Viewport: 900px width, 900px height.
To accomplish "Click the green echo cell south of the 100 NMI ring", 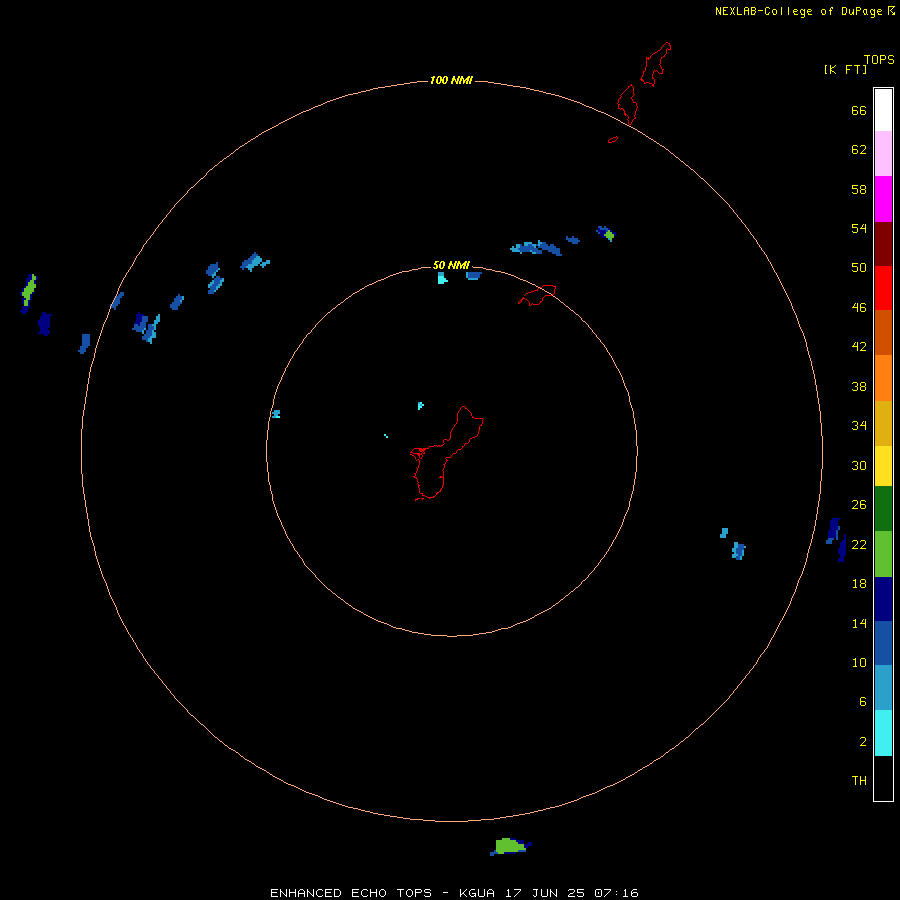I will [510, 846].
